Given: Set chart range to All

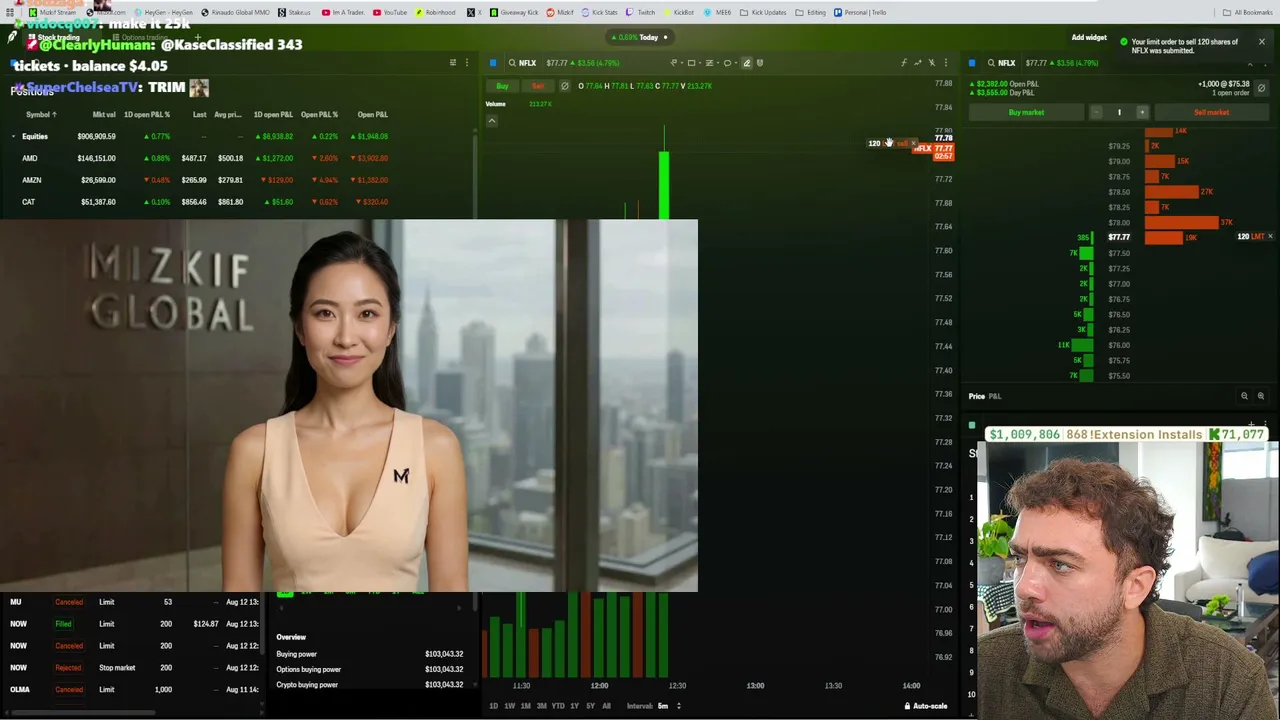Looking at the screenshot, I should coord(606,706).
